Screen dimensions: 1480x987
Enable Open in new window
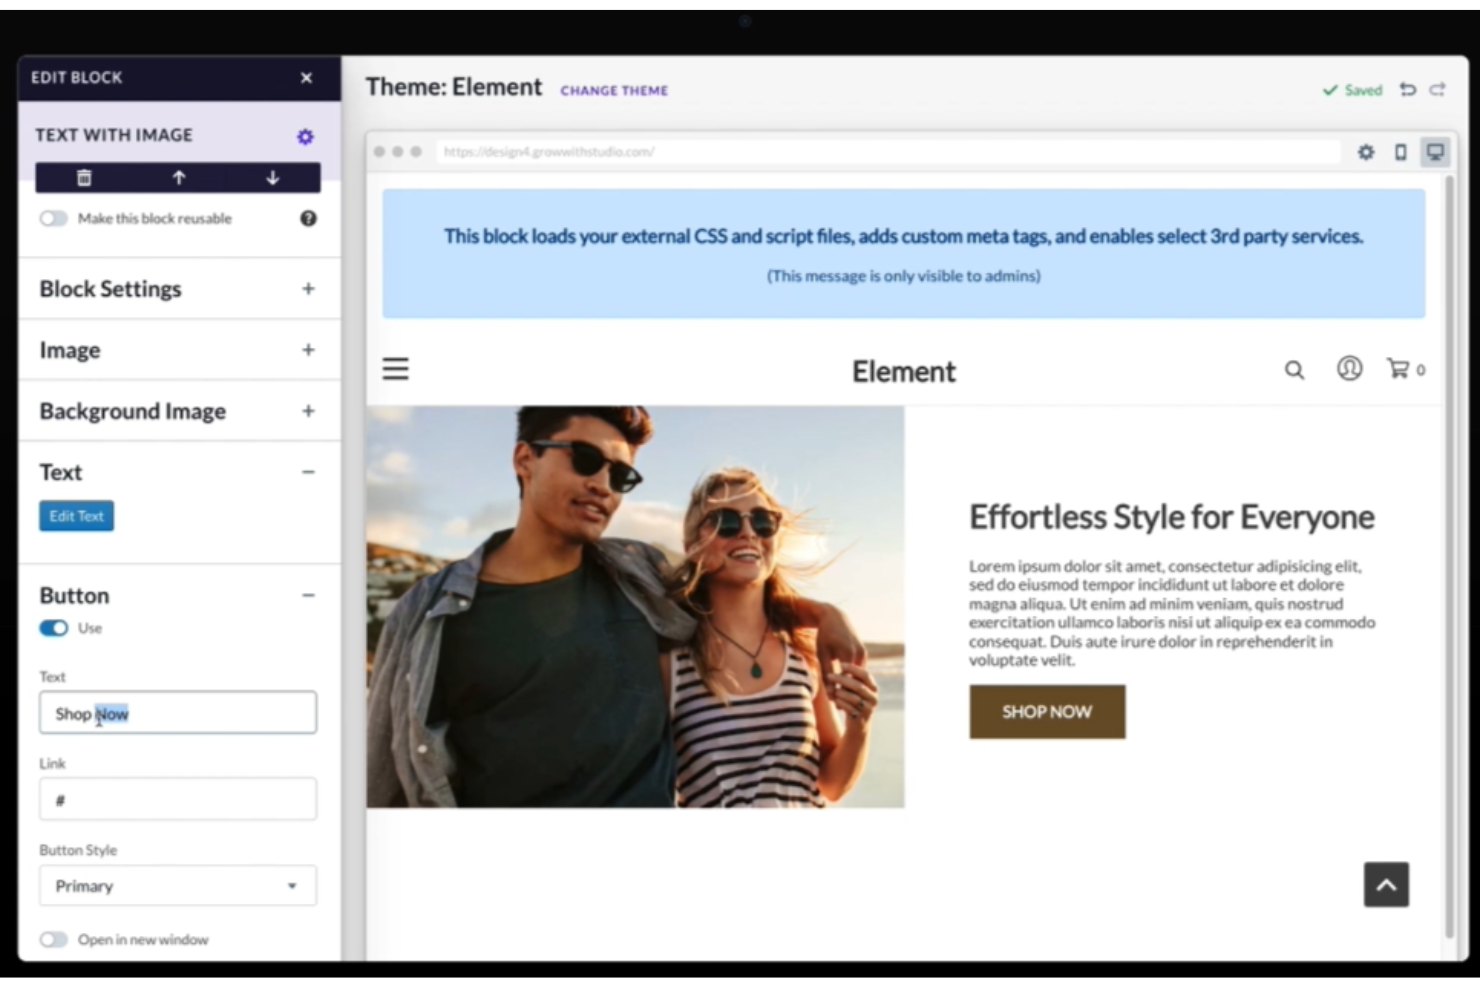coord(54,939)
